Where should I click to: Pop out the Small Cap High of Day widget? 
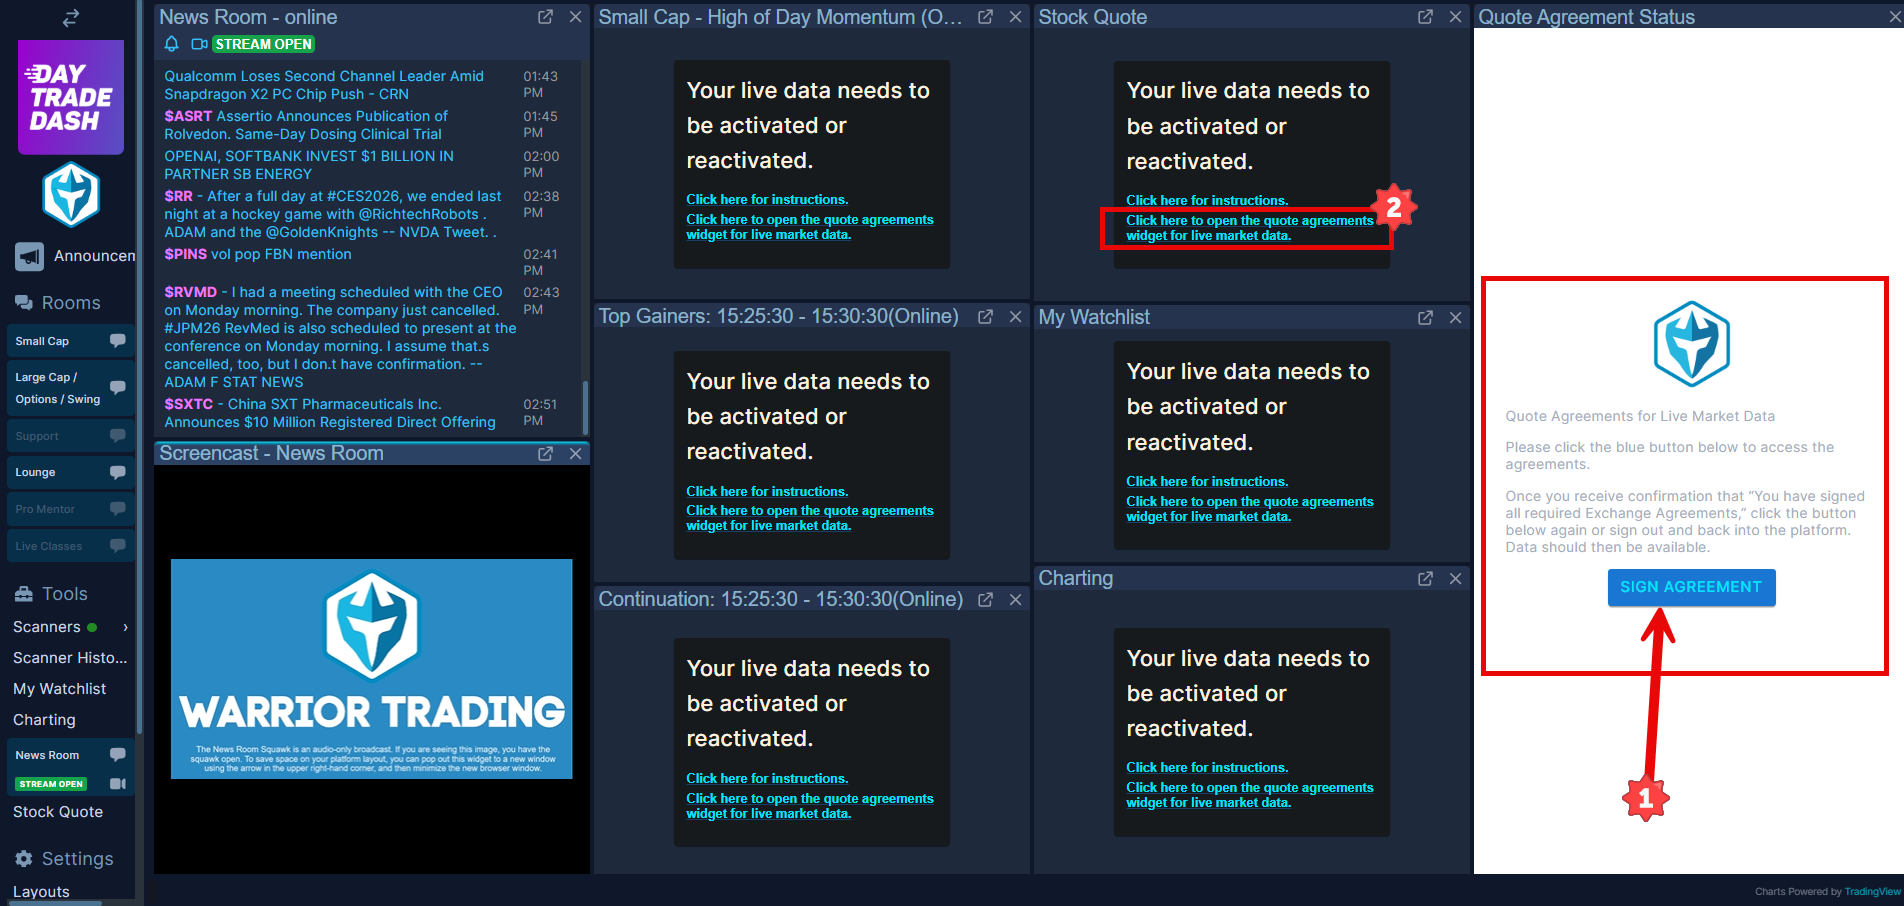pos(985,17)
